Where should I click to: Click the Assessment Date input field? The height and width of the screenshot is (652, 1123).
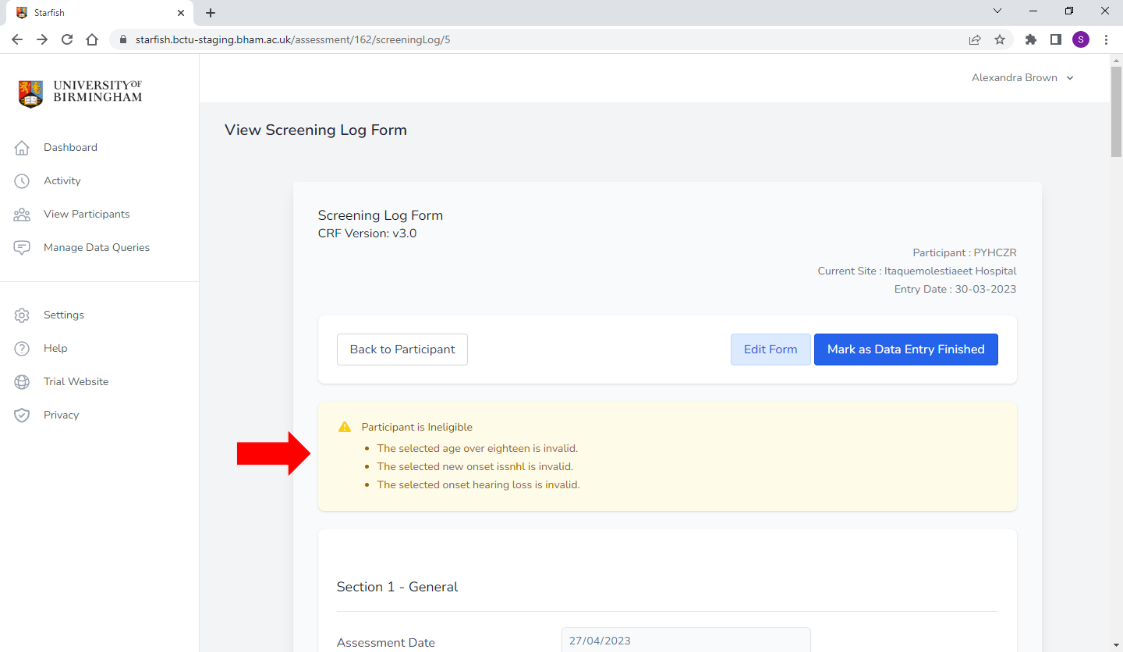tap(685, 641)
